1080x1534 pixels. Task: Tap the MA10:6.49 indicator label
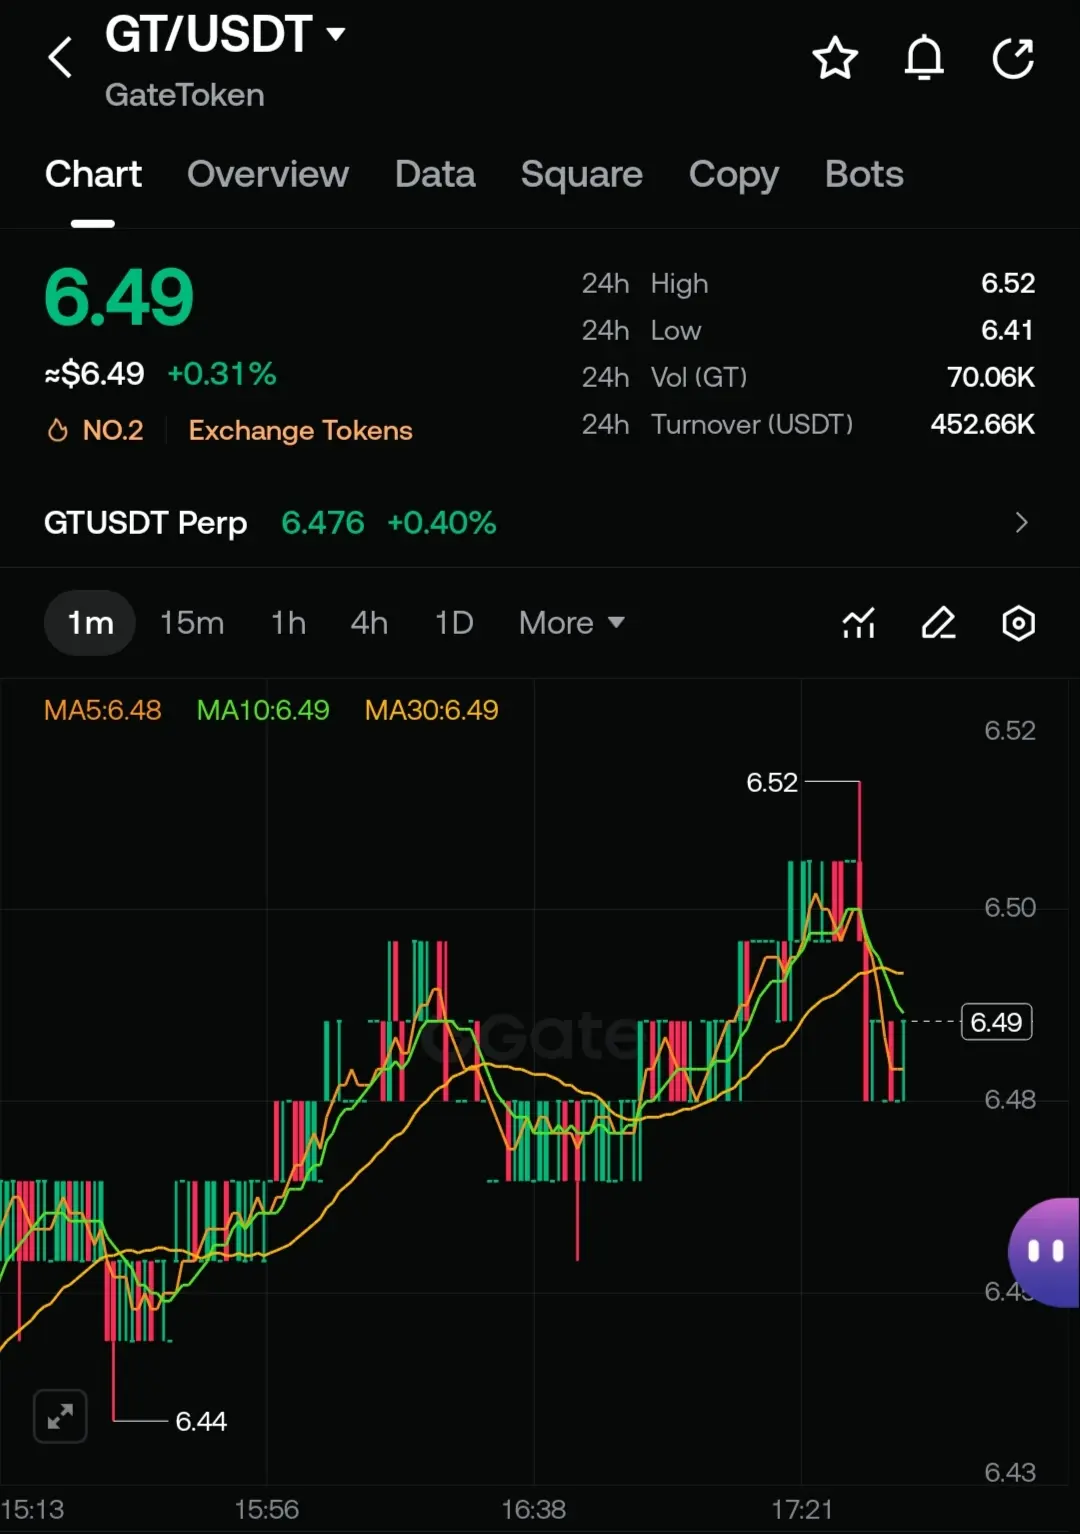(x=263, y=710)
